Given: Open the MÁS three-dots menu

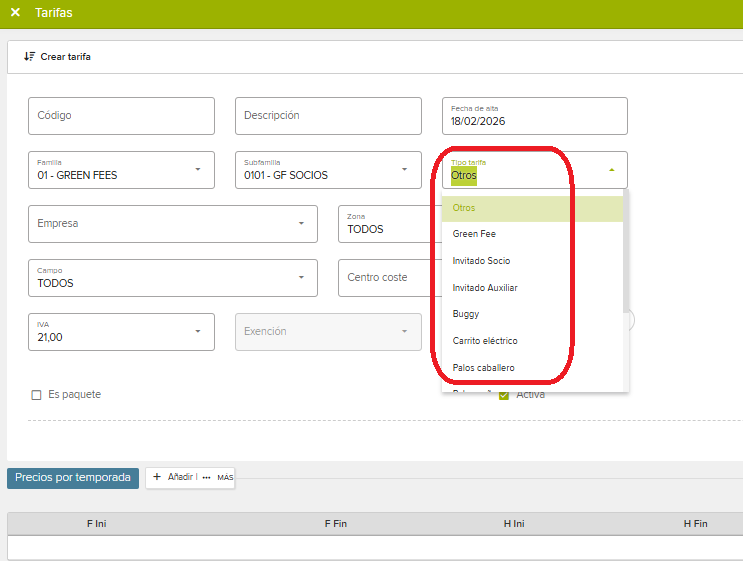Looking at the screenshot, I should click(x=207, y=478).
